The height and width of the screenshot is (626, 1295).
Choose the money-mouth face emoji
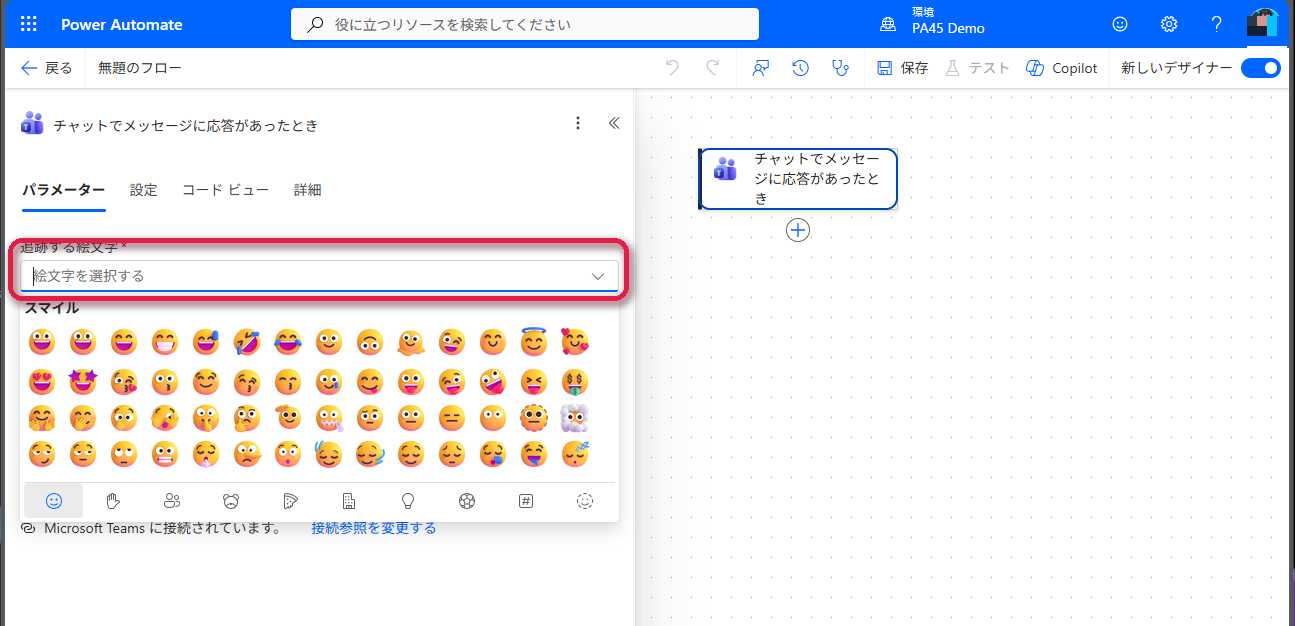(x=575, y=381)
